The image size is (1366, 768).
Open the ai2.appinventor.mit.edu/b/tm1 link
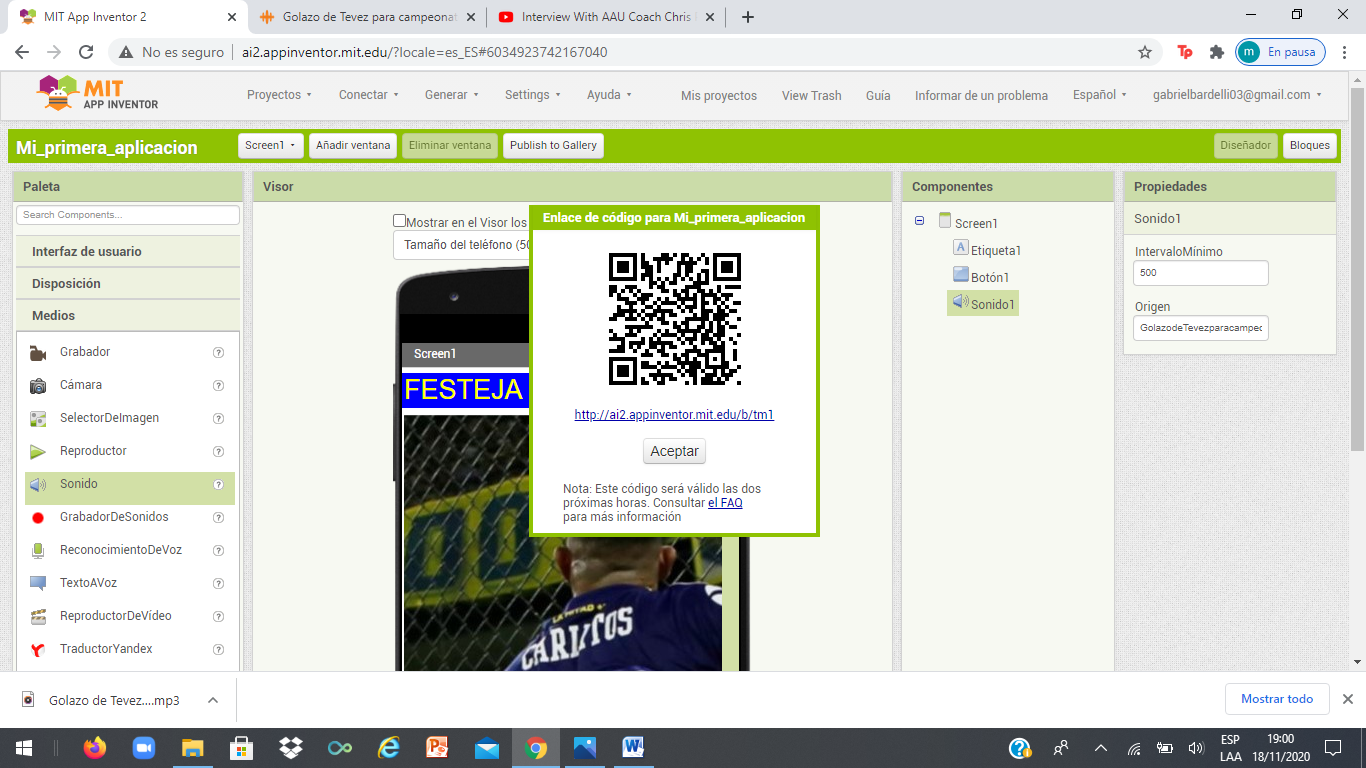point(674,415)
